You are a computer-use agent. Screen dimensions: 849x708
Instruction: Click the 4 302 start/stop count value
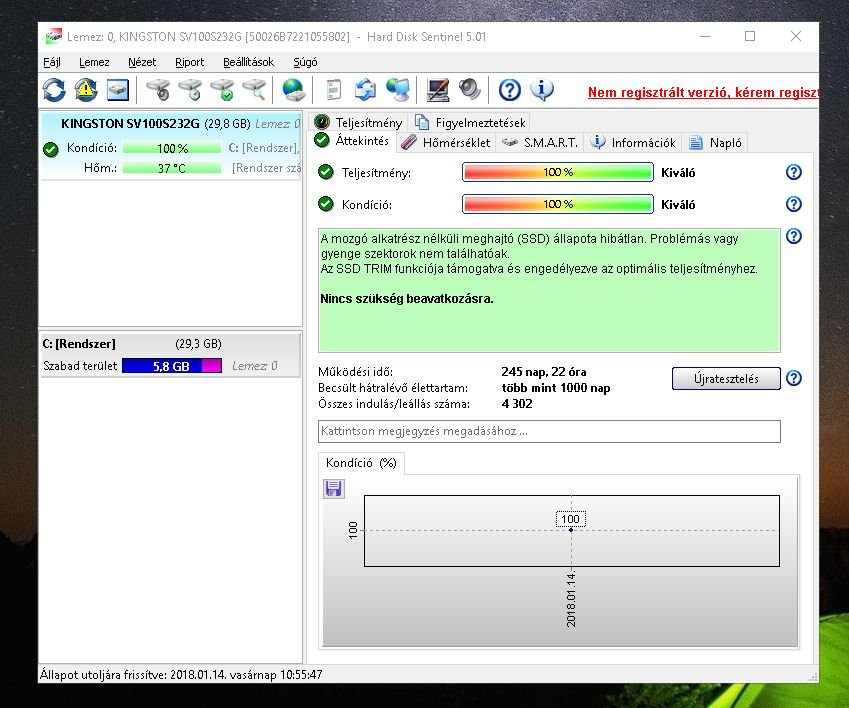coord(517,404)
